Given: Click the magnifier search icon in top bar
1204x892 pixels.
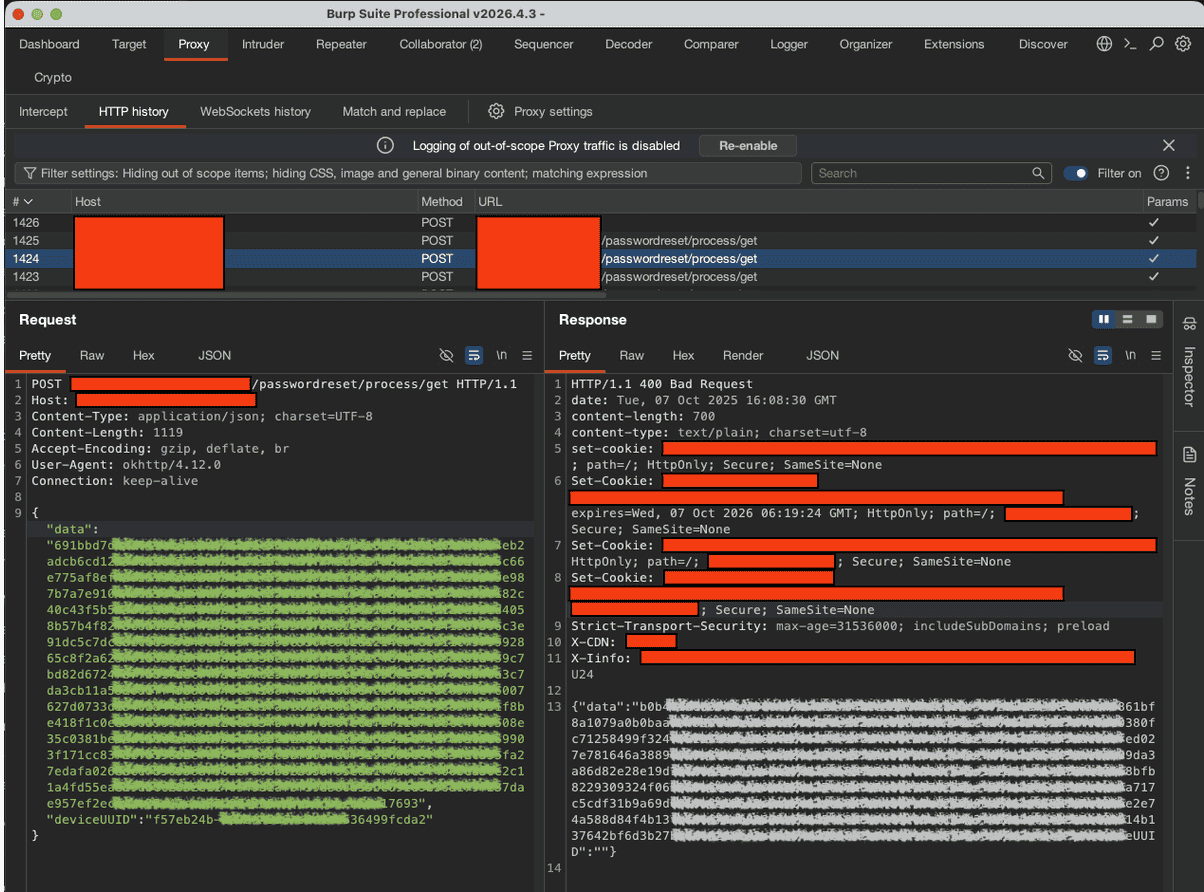Looking at the screenshot, I should (1156, 44).
